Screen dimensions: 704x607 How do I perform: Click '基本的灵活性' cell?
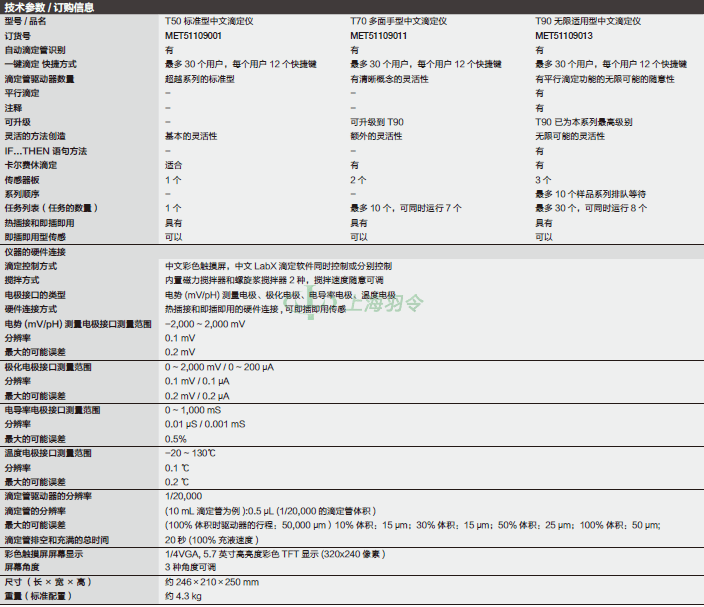[191, 136]
